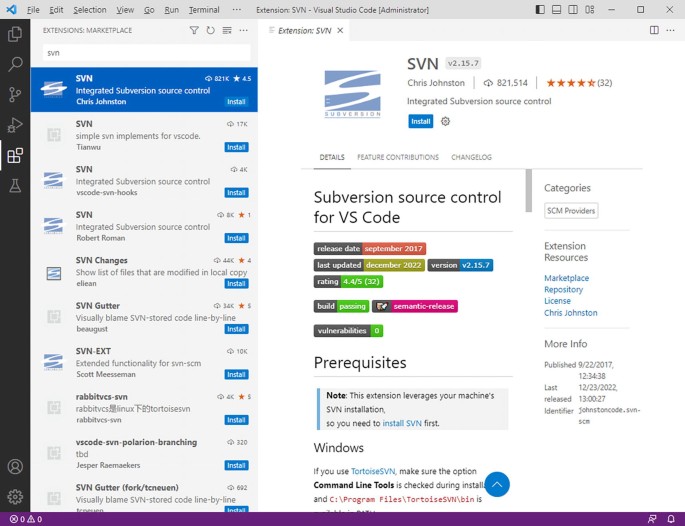The image size is (685, 526).
Task: Toggle bottom panel layout button
Action: [x=558, y=10]
